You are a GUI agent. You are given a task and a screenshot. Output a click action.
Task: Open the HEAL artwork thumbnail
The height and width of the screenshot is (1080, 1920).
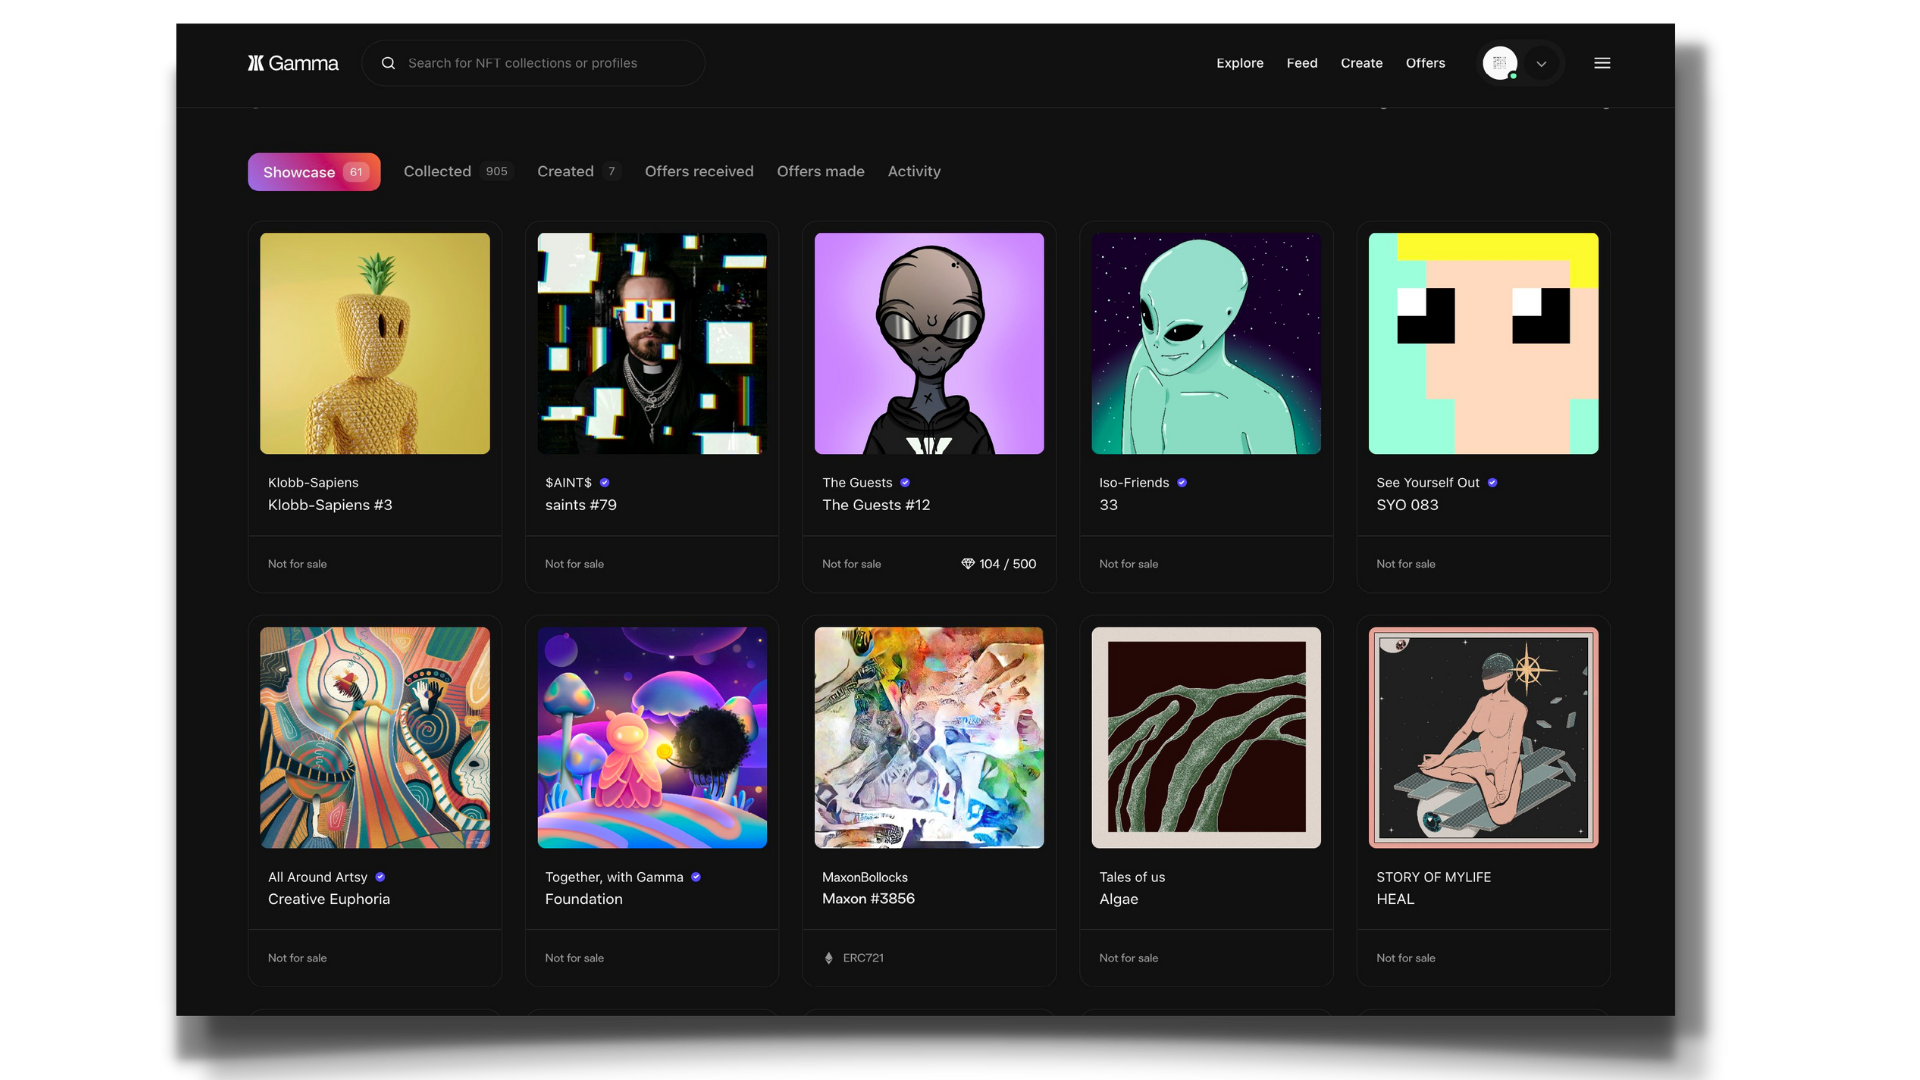1483,738
